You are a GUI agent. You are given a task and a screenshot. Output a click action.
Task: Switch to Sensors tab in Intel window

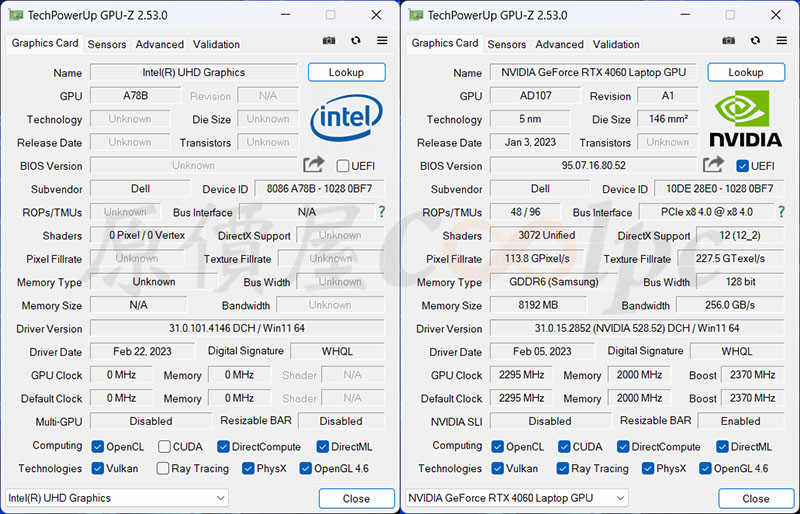point(107,44)
